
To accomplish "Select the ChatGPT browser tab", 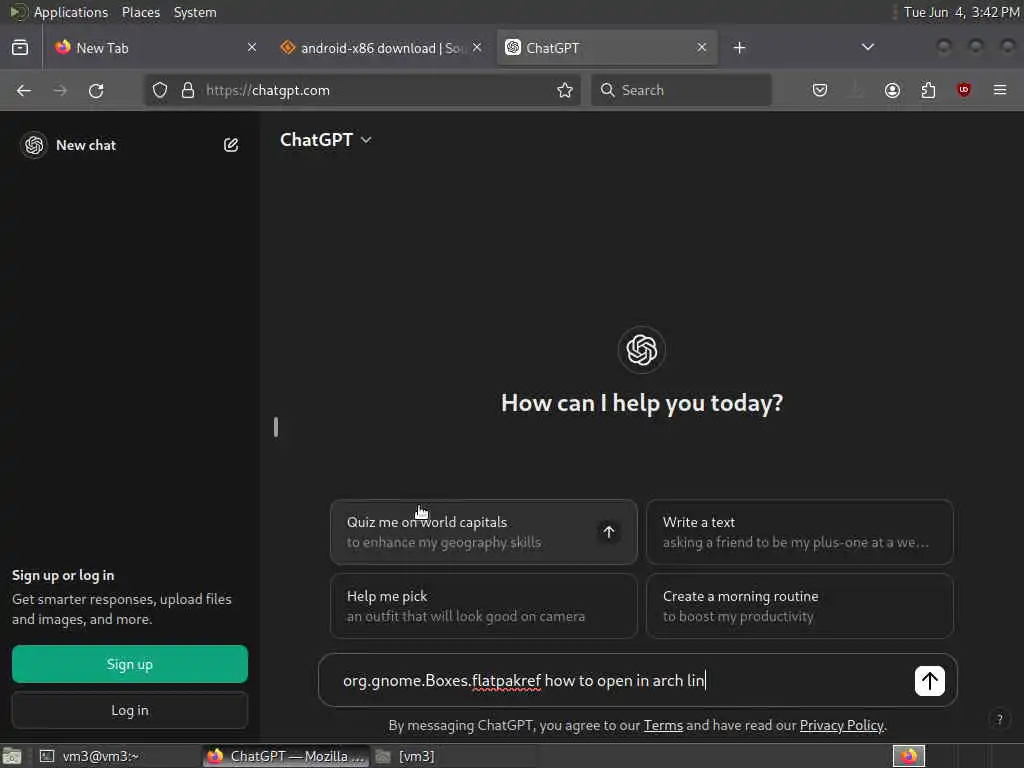I will pyautogui.click(x=607, y=48).
